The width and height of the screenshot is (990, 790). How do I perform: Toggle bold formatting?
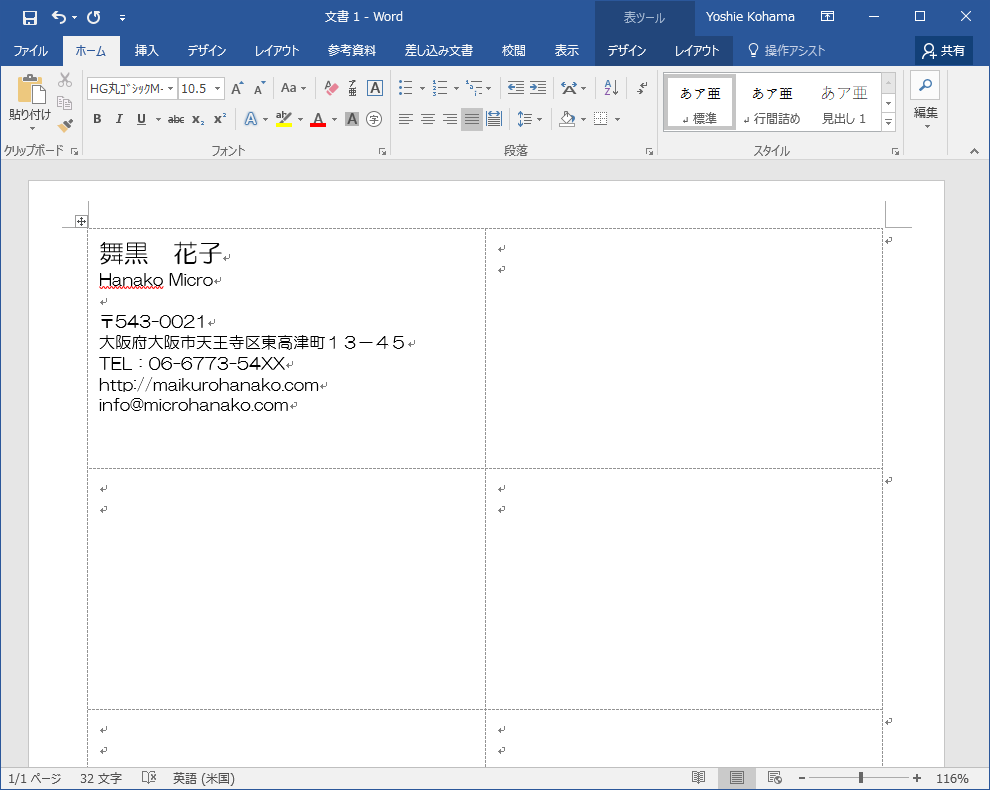click(97, 118)
